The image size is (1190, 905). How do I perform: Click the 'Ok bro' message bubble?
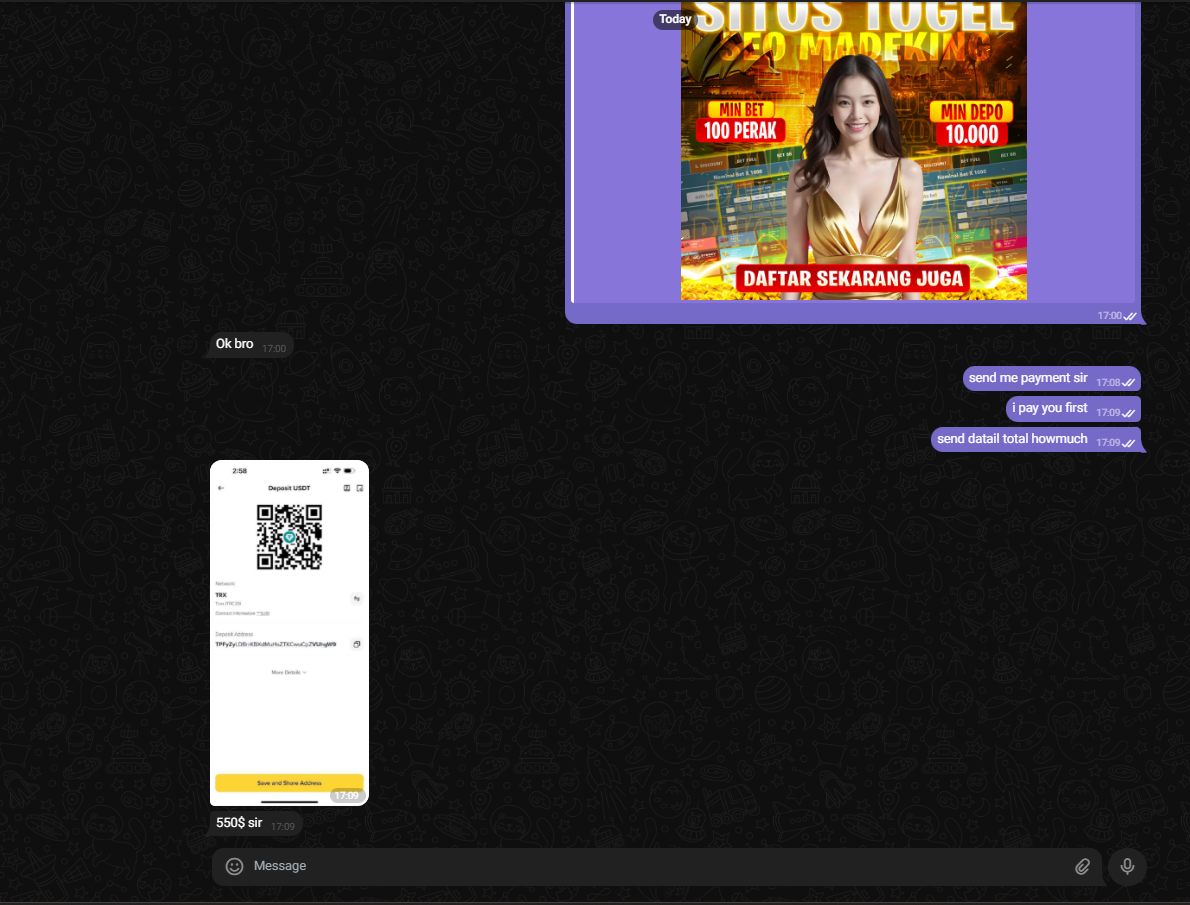(235, 344)
